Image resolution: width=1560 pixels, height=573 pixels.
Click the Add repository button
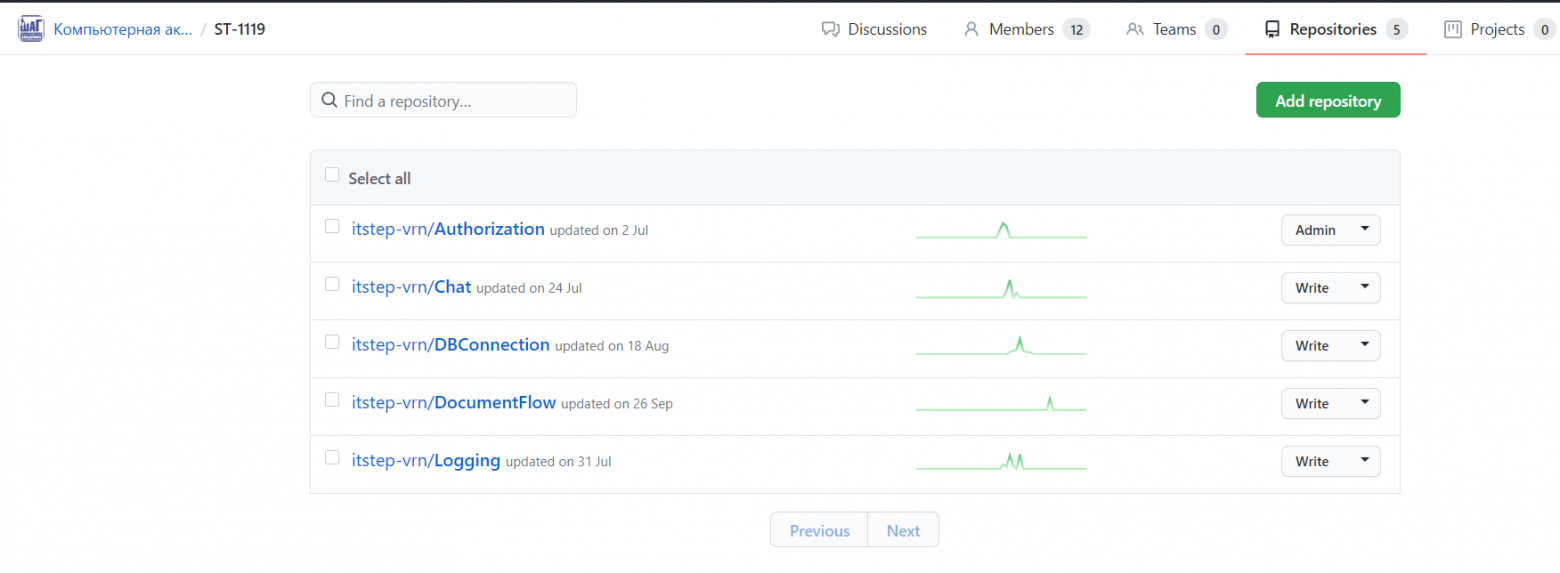(x=1328, y=100)
